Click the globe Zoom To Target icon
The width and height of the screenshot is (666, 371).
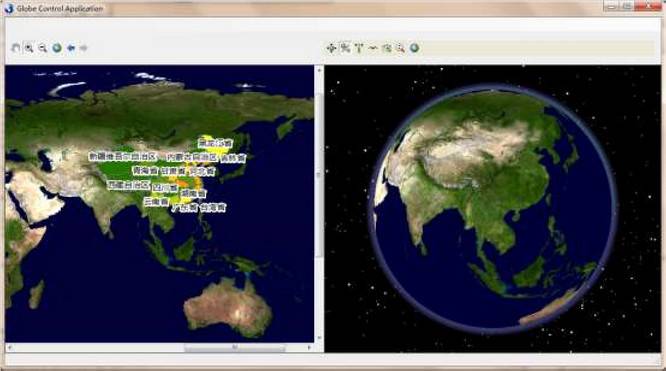[387, 48]
